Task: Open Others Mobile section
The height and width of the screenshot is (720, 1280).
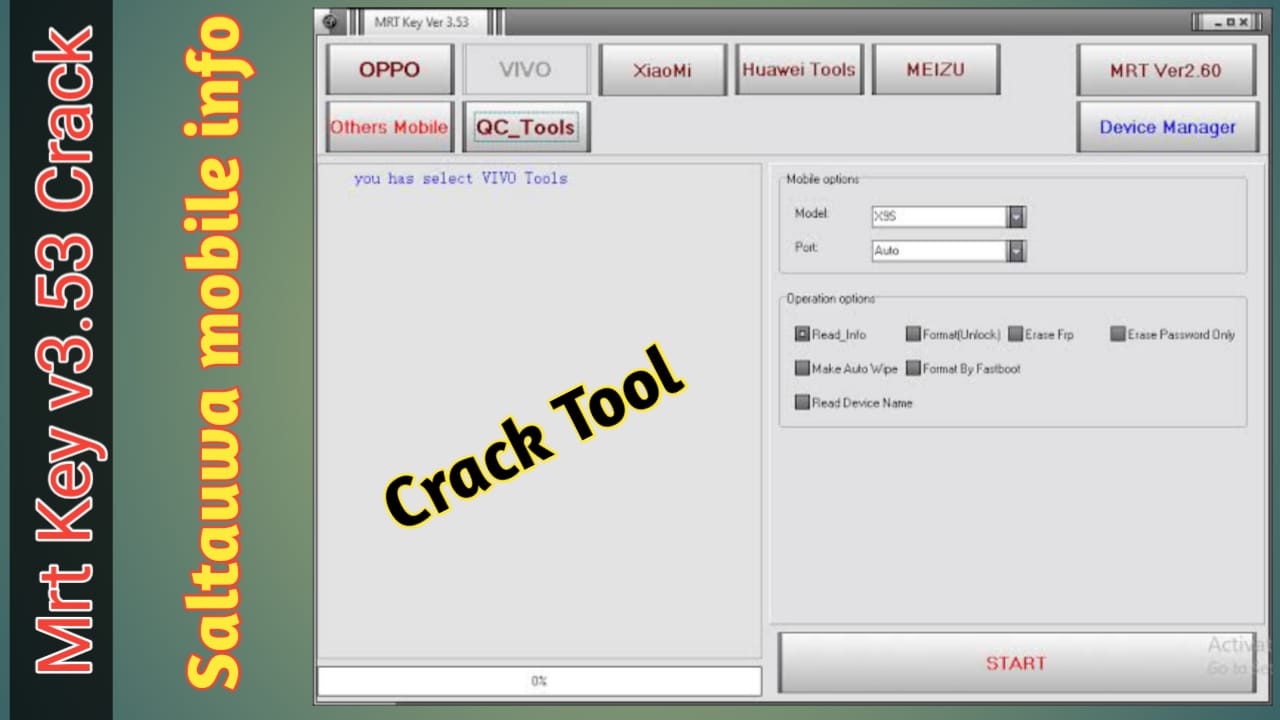Action: [390, 127]
